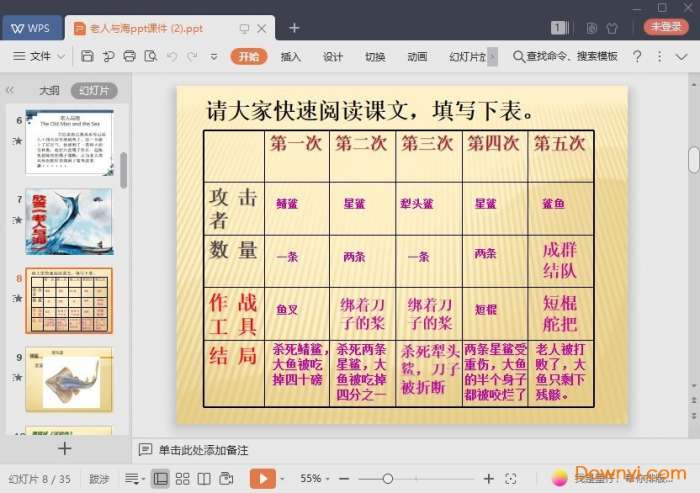Add a new slide with plus button
The width and height of the screenshot is (700, 493).
pyautogui.click(x=65, y=448)
